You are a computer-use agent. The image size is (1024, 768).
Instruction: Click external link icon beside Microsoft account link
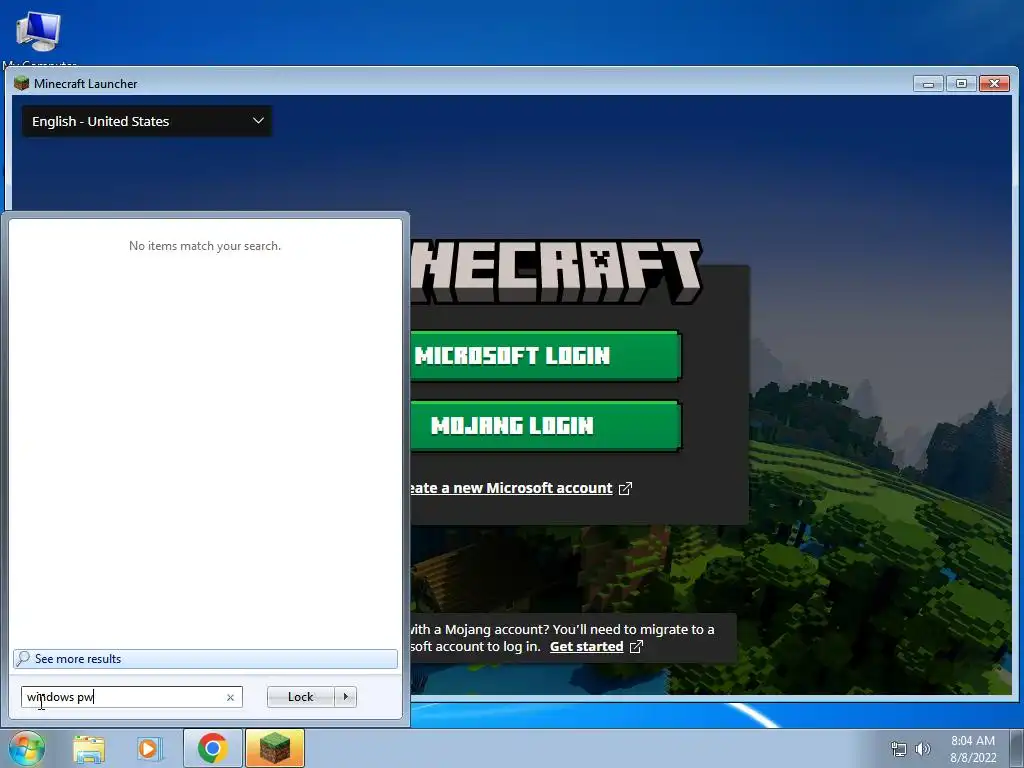point(625,488)
